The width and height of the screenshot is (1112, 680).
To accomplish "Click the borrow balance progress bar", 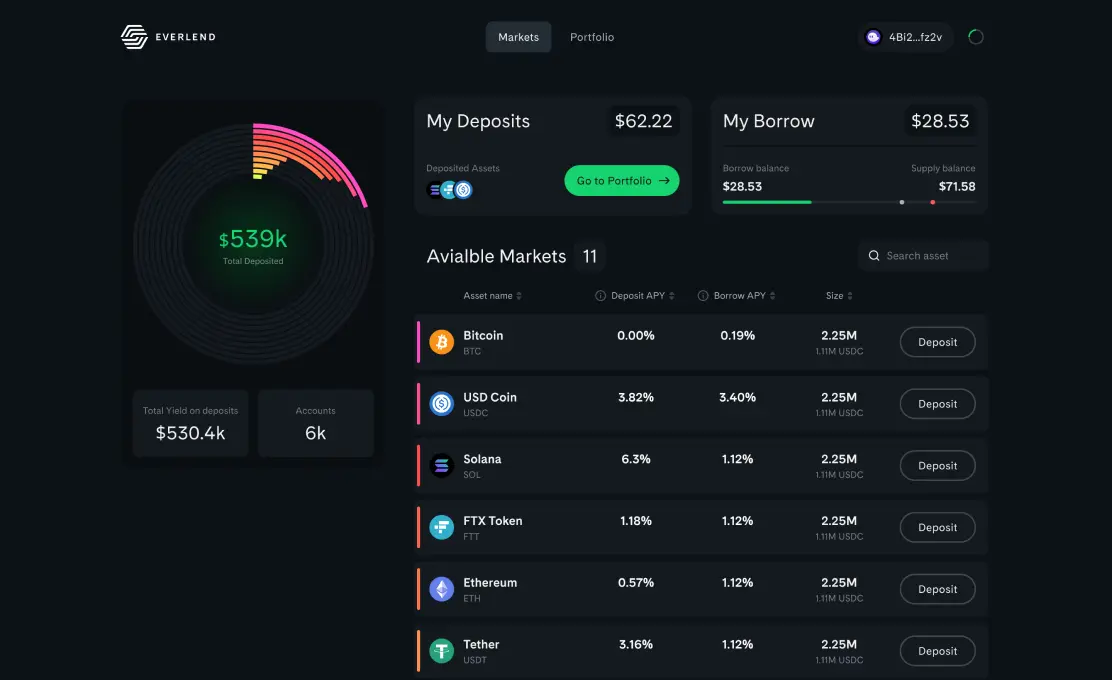I will coord(849,202).
